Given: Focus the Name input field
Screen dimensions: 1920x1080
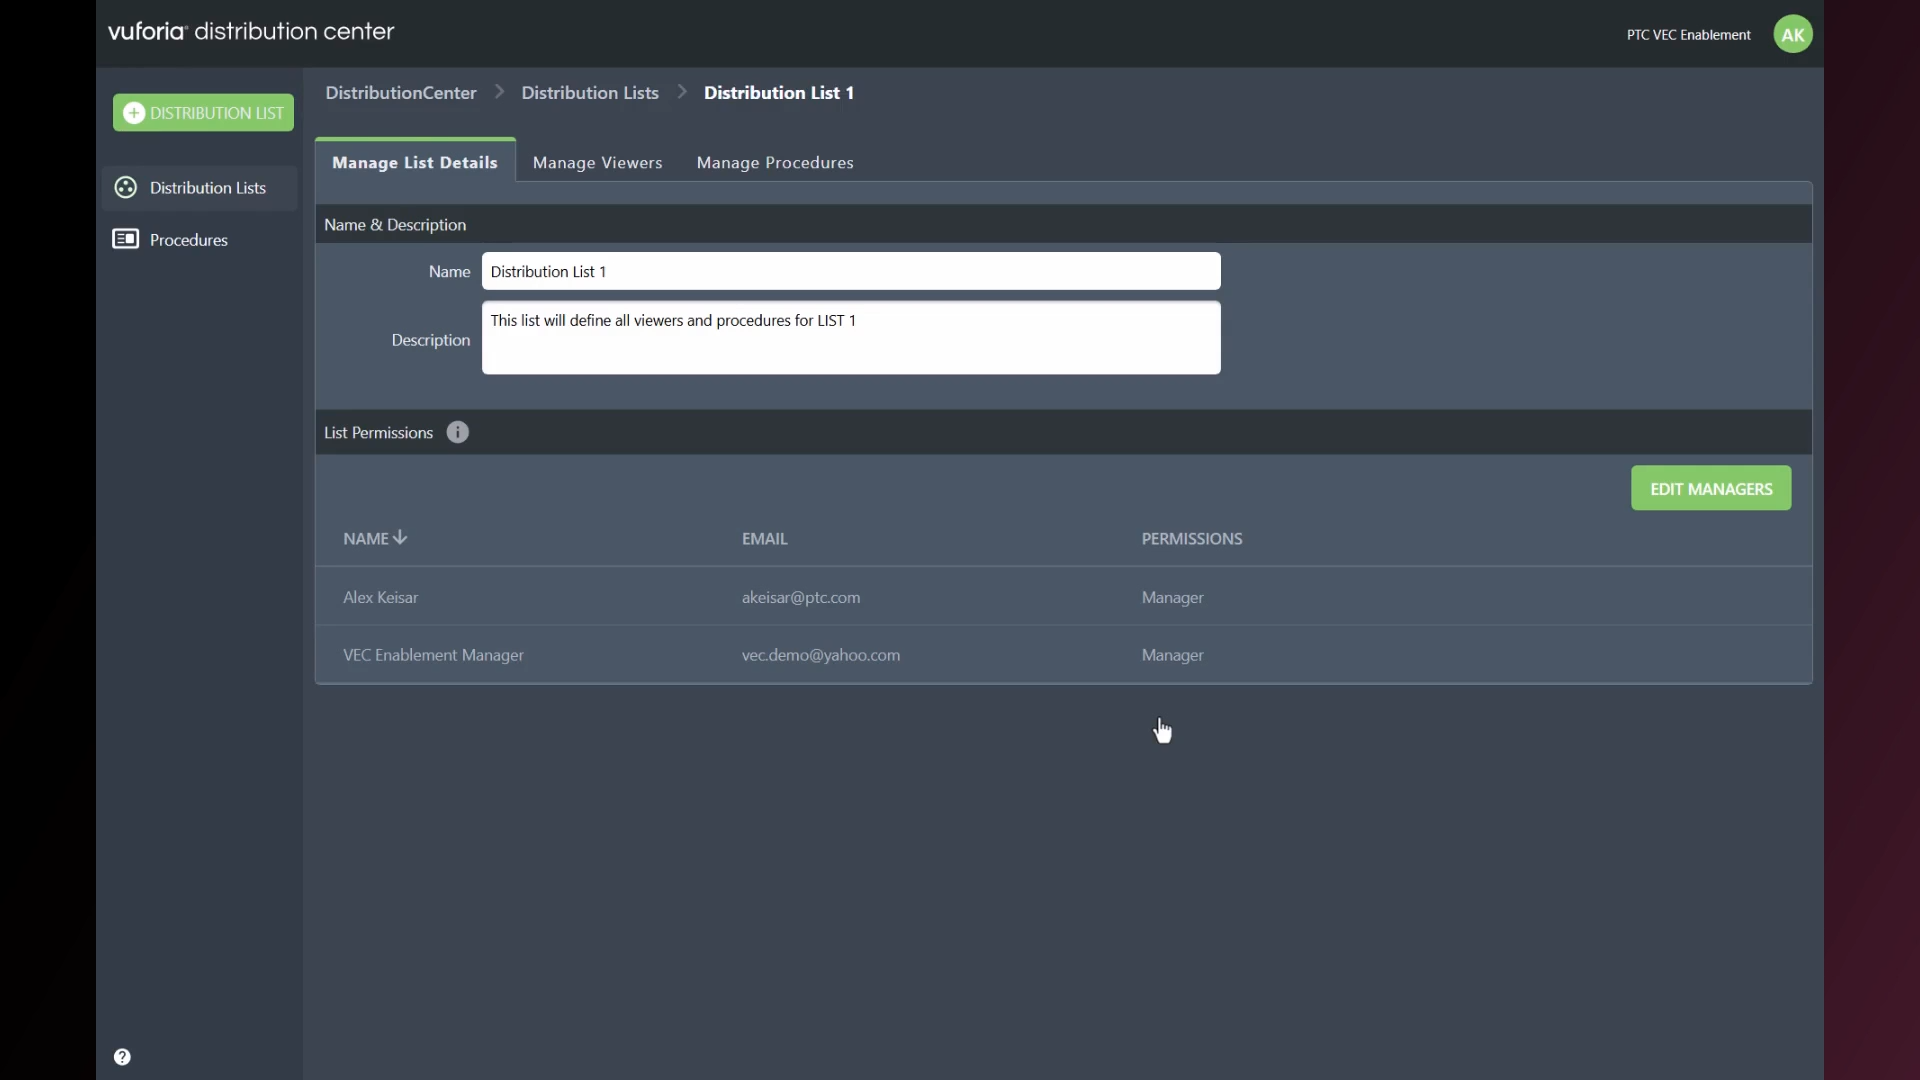Looking at the screenshot, I should point(851,271).
